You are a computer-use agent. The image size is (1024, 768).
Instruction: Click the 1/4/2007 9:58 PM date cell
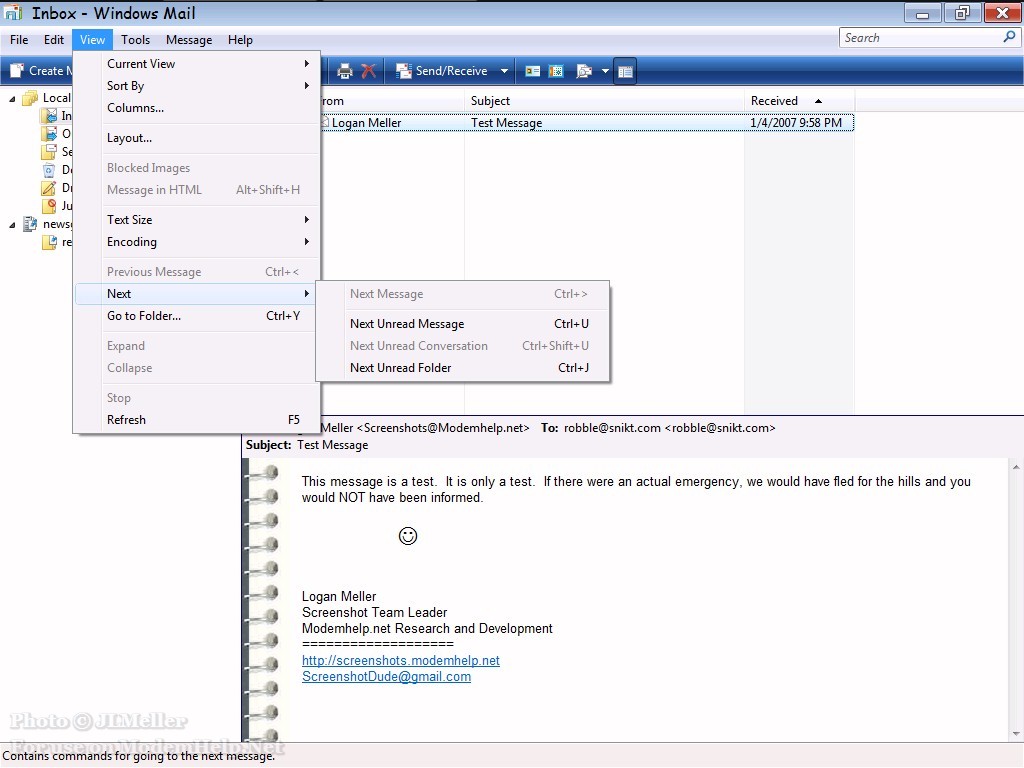(795, 123)
